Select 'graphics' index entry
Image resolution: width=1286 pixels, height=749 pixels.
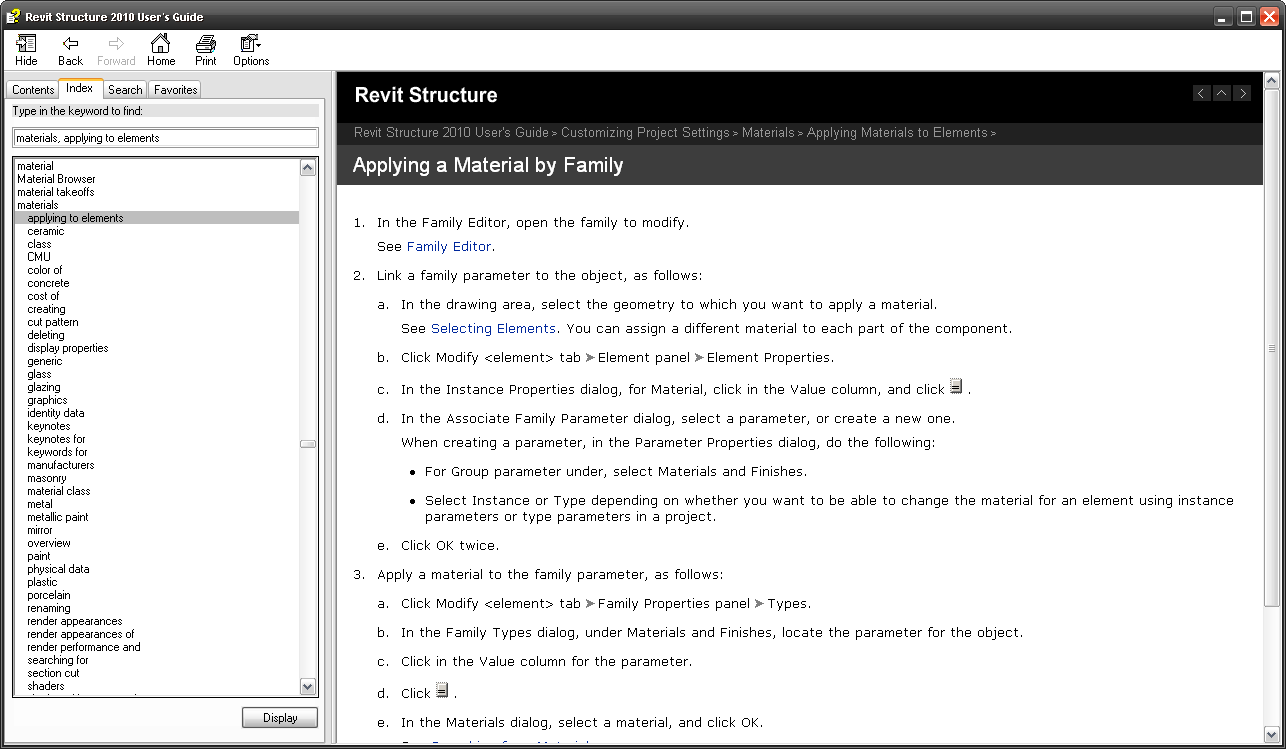tap(48, 400)
